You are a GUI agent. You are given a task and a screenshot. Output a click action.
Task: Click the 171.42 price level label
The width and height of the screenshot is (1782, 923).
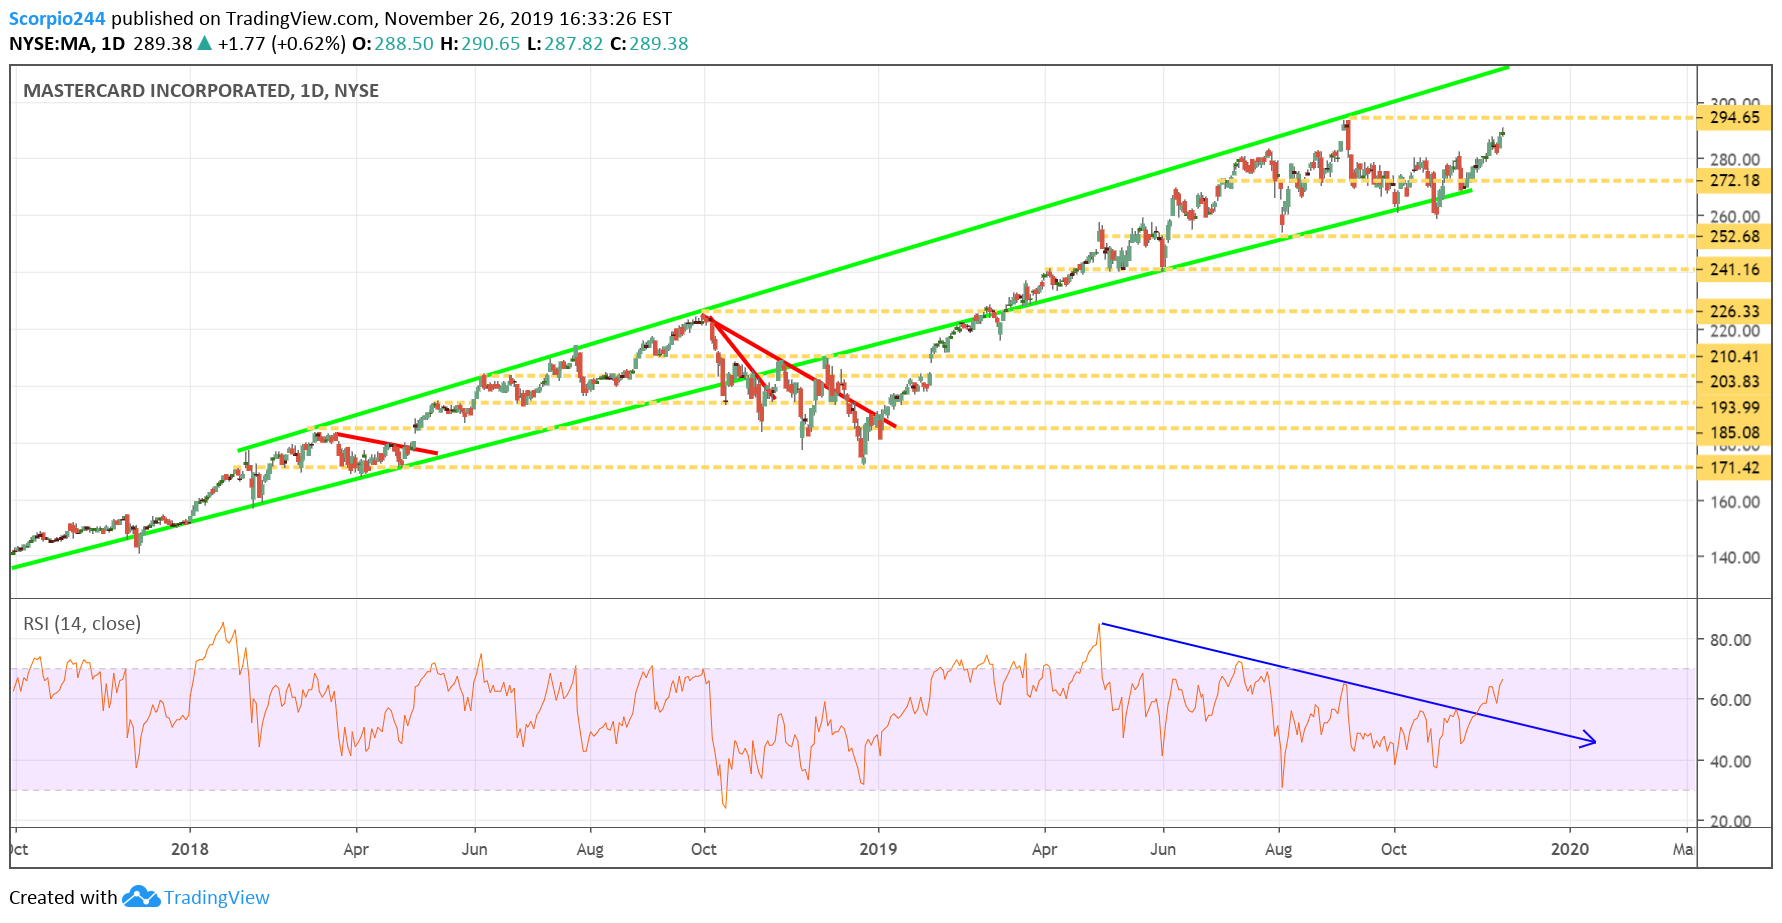(x=1734, y=468)
